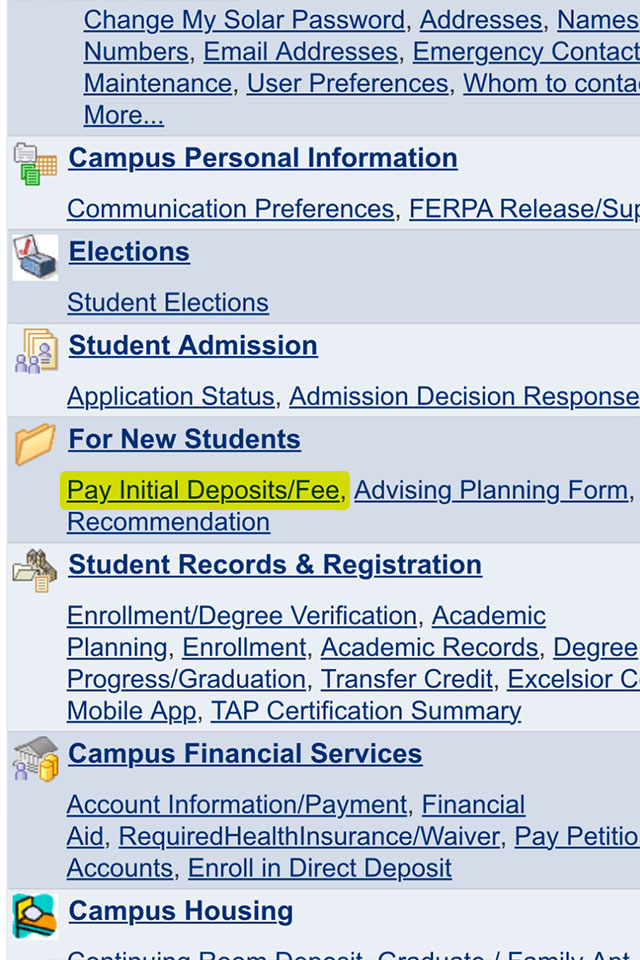Screen dimensions: 640x960
Task: Open Enrollment/Degree Verification
Action: [241, 616]
